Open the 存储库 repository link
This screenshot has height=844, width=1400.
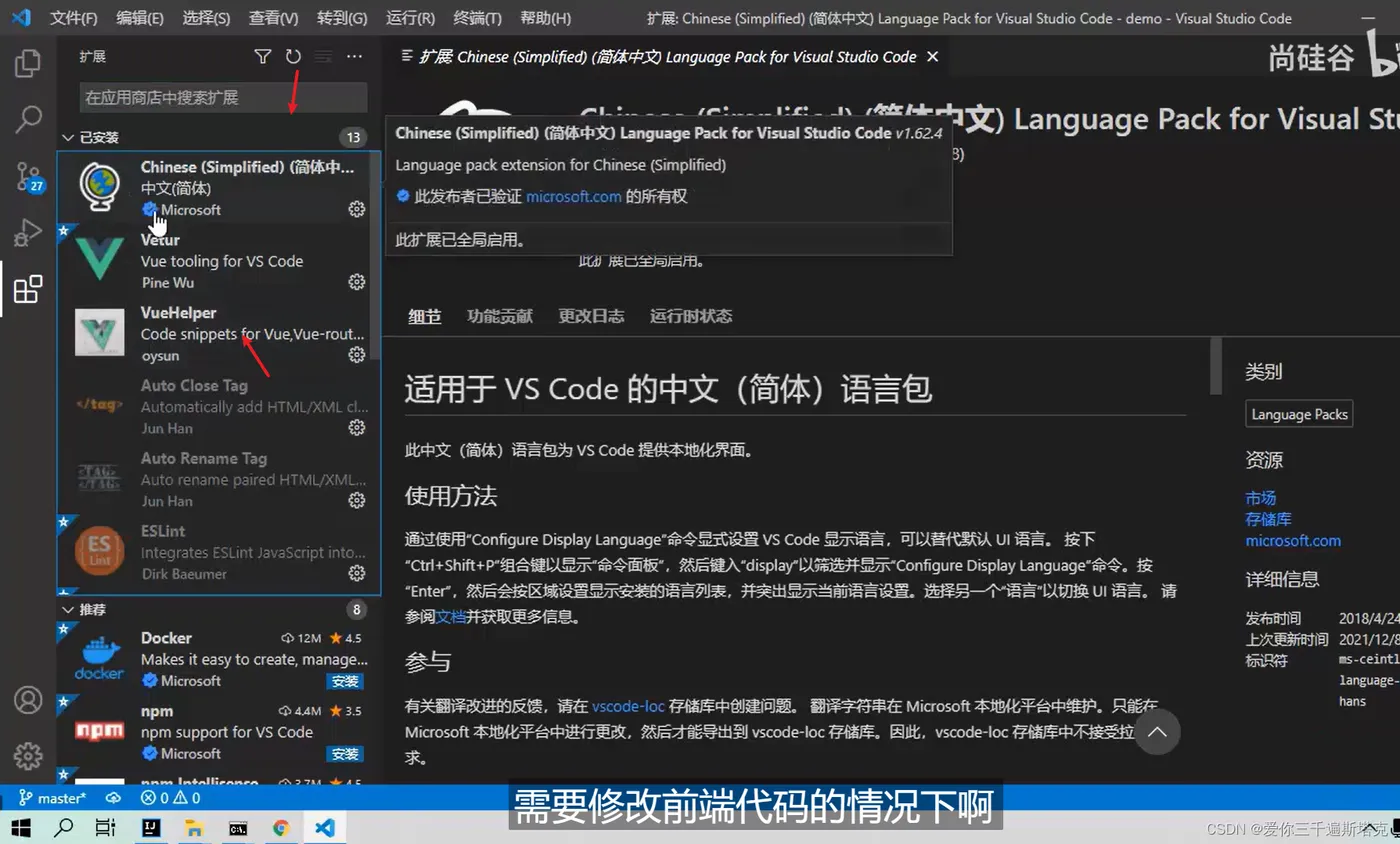[1268, 519]
